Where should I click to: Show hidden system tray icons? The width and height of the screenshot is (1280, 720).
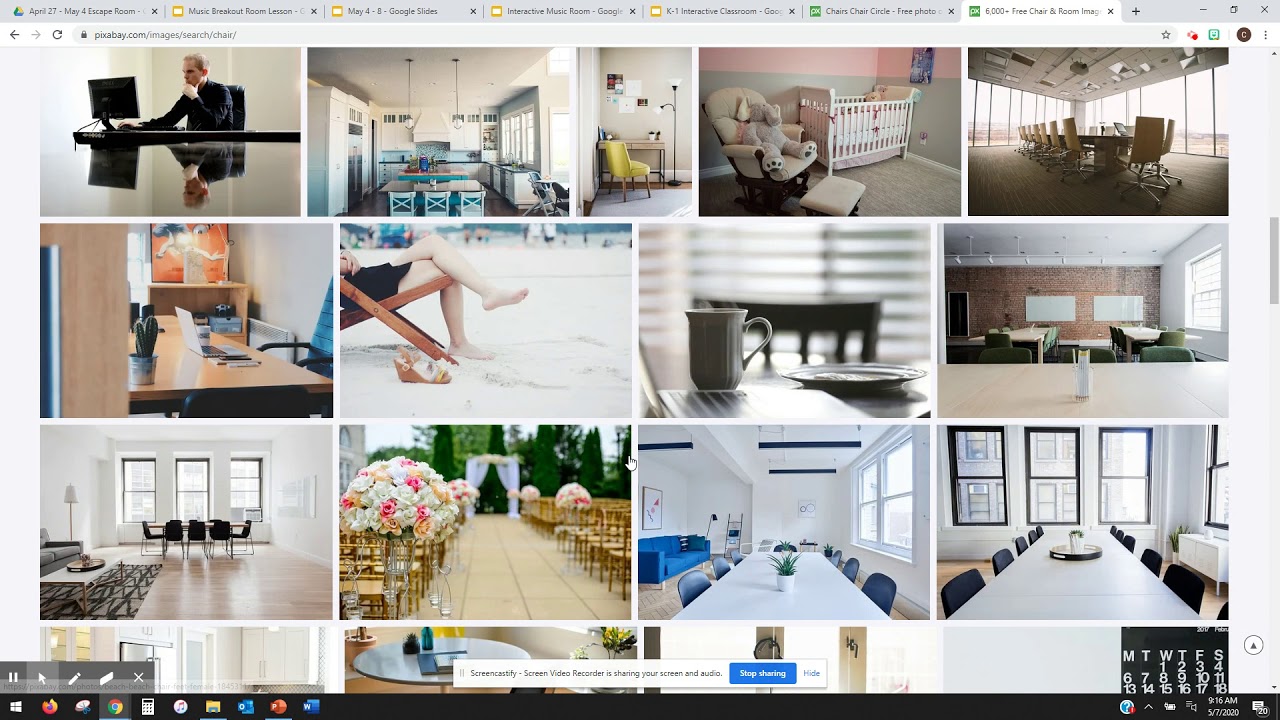pos(1148,707)
